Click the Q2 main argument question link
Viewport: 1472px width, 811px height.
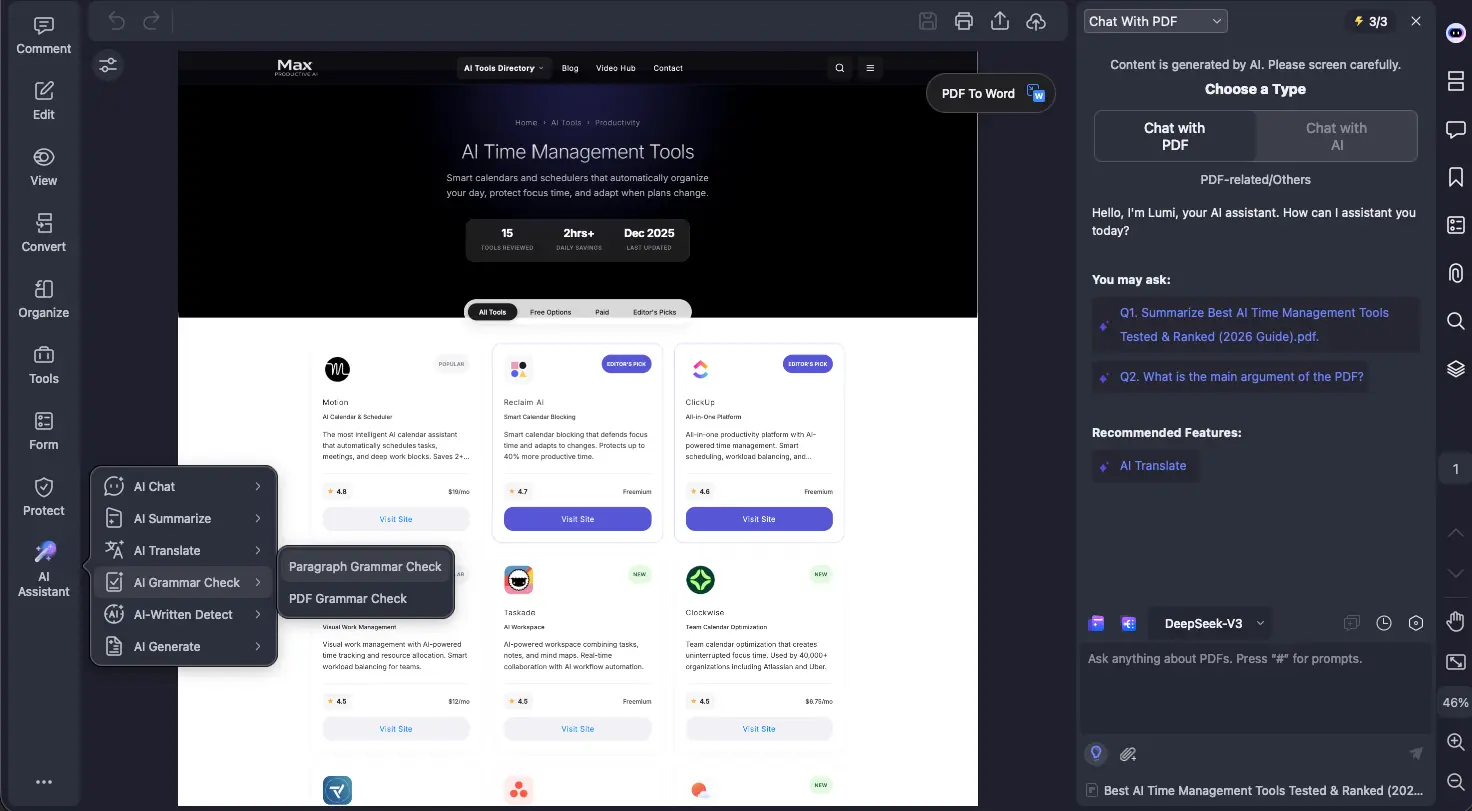click(x=1240, y=376)
